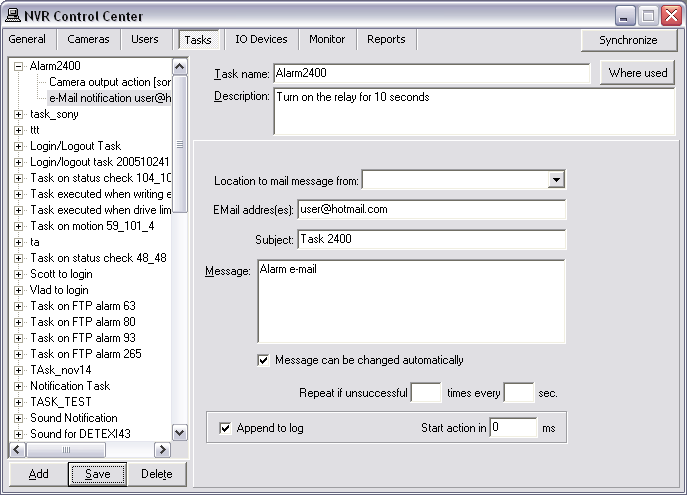Click the Add task button

coord(39,474)
